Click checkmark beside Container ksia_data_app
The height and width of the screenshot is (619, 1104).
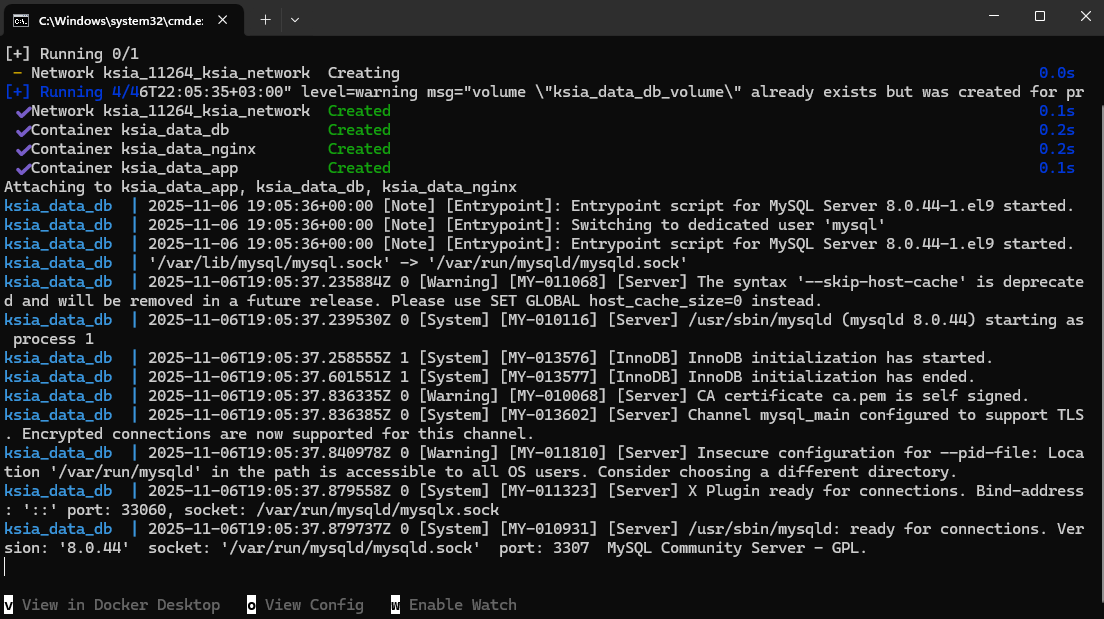[23, 168]
